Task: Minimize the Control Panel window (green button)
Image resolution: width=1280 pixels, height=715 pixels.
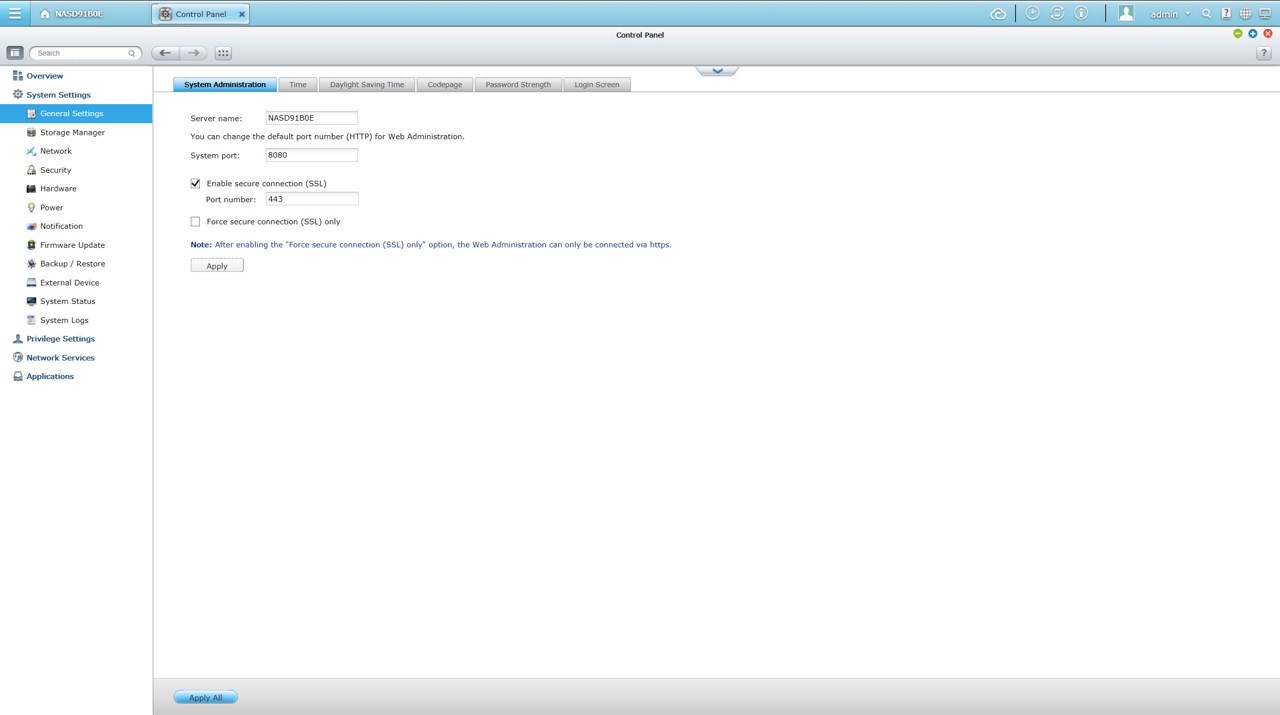Action: click(1238, 34)
